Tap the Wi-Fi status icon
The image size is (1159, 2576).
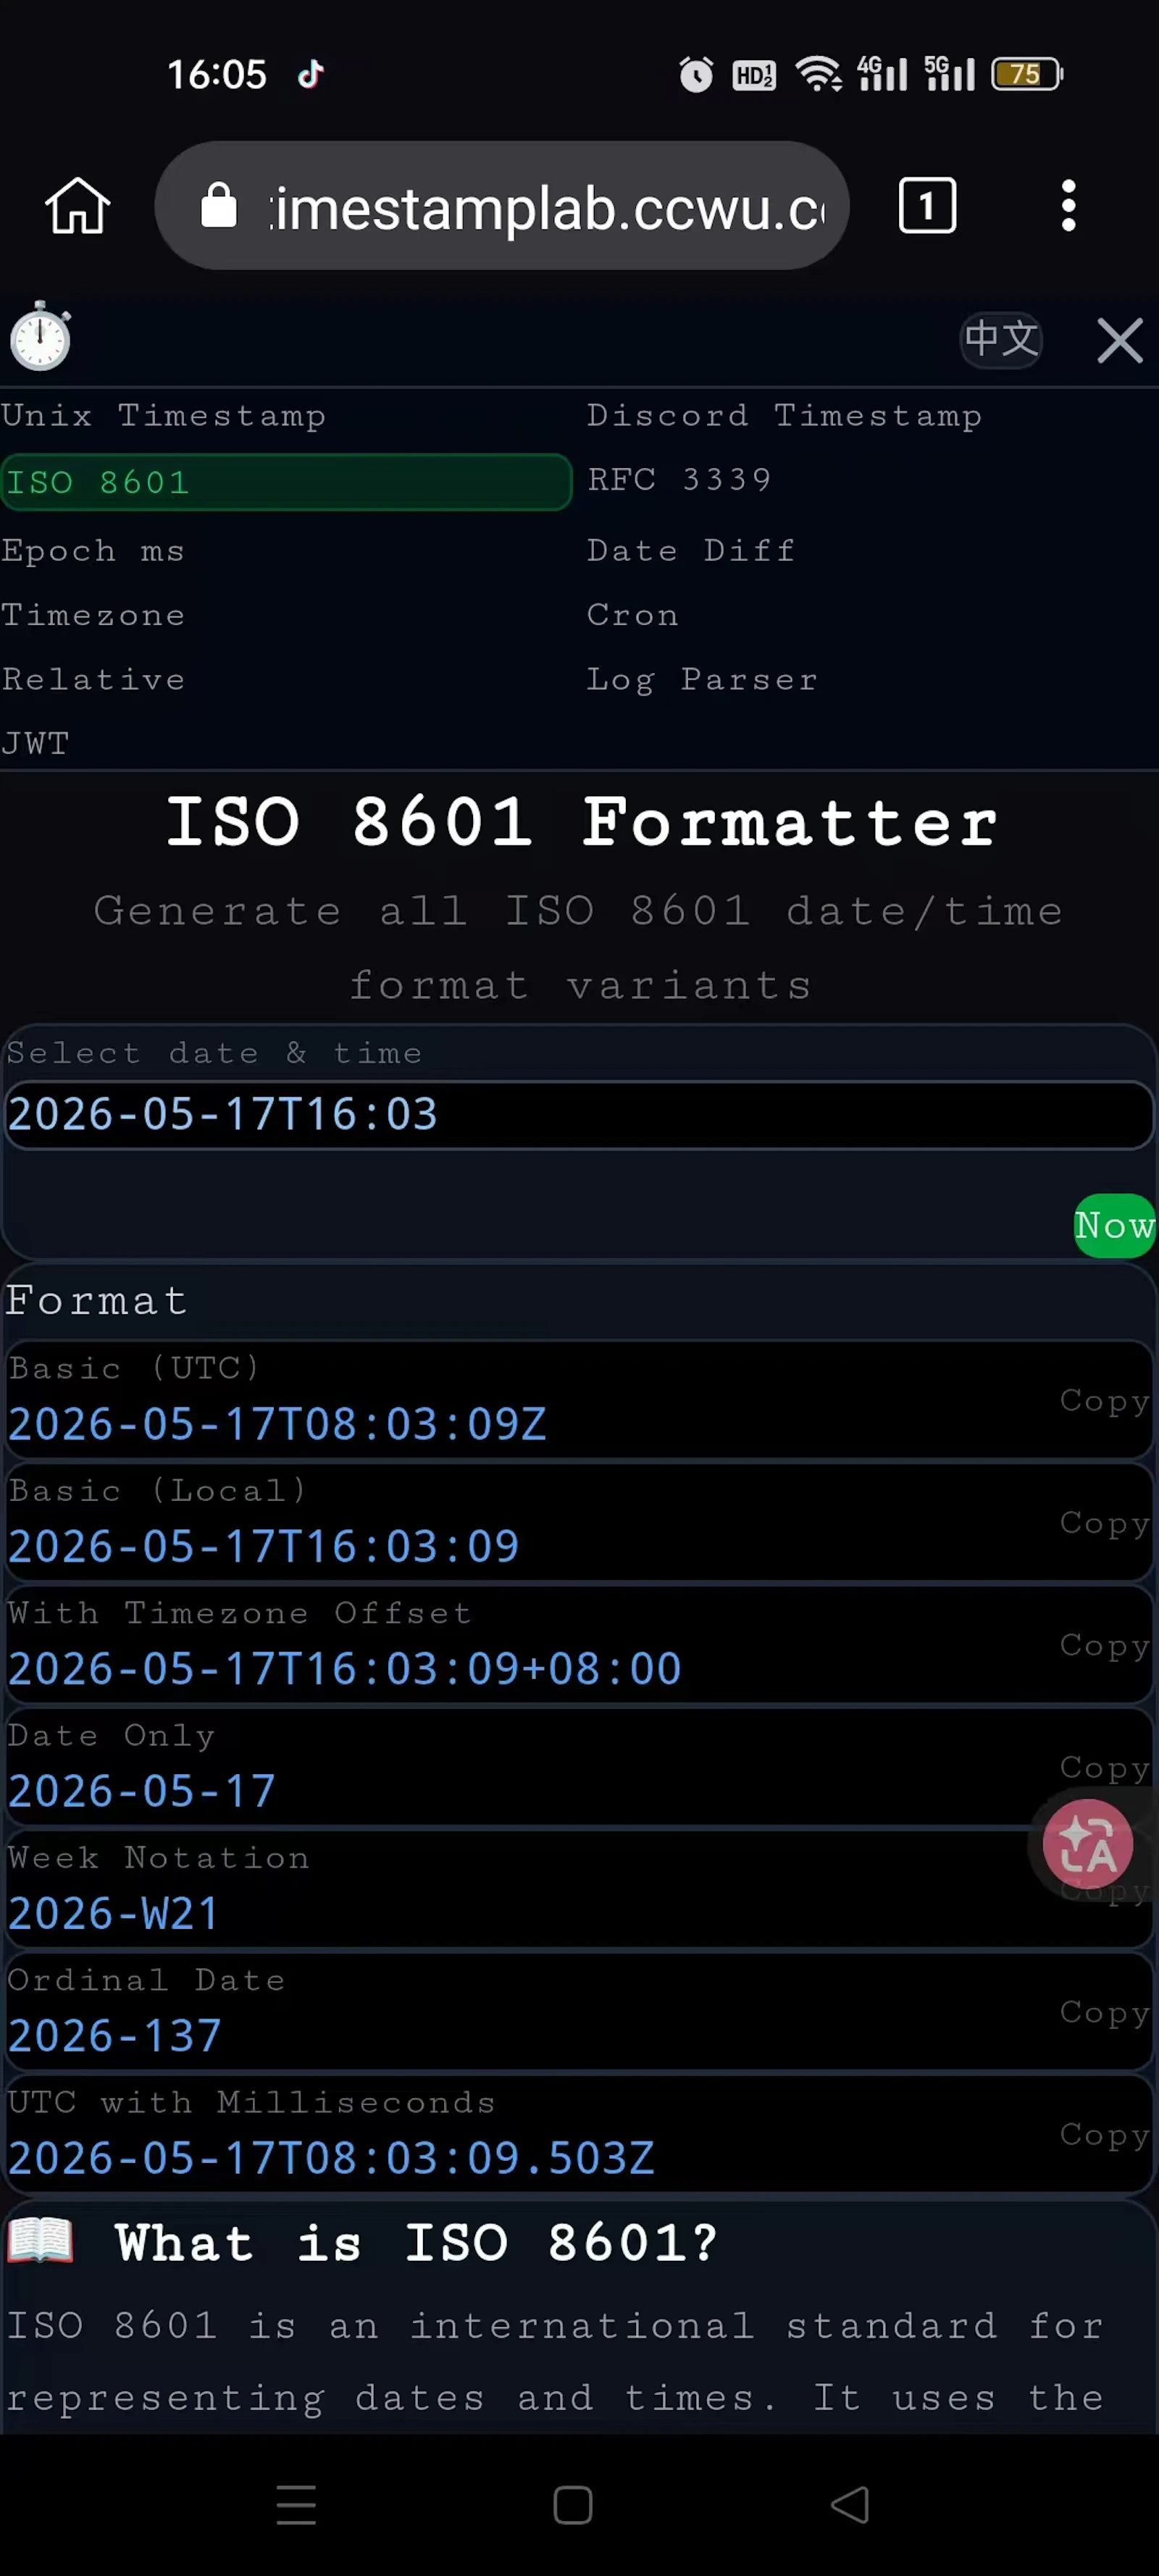818,74
